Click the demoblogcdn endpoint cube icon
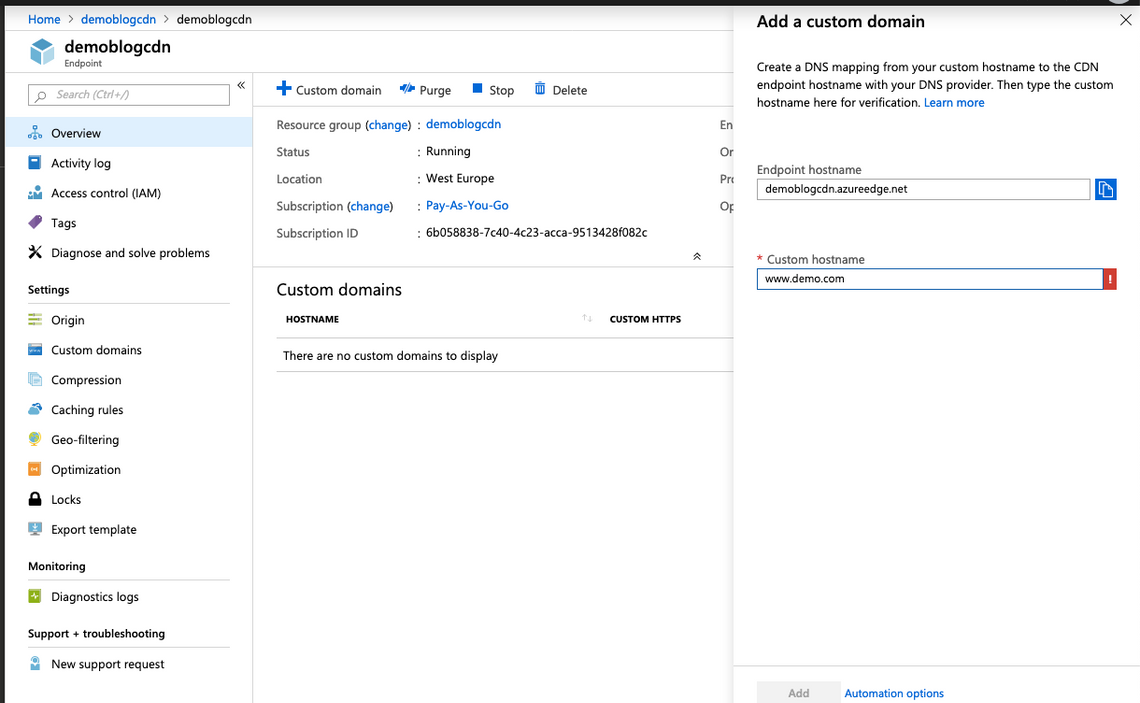The image size is (1140, 703). coord(42,52)
